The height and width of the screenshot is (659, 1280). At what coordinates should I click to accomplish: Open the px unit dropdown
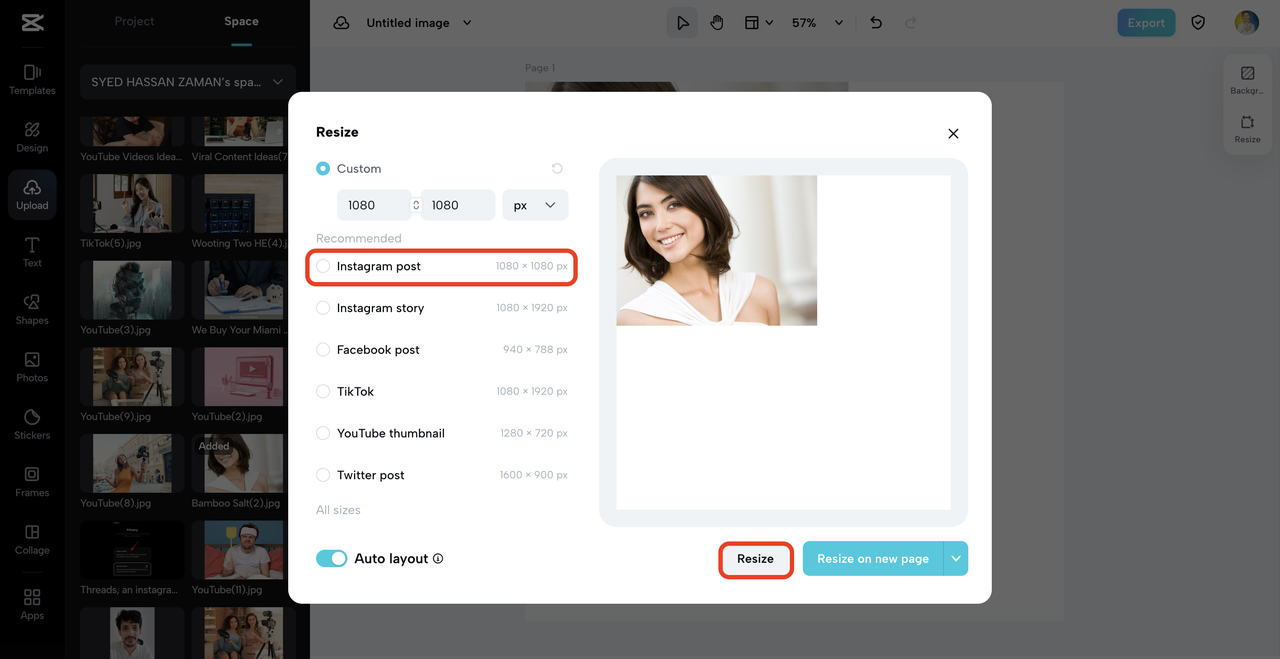click(x=535, y=205)
